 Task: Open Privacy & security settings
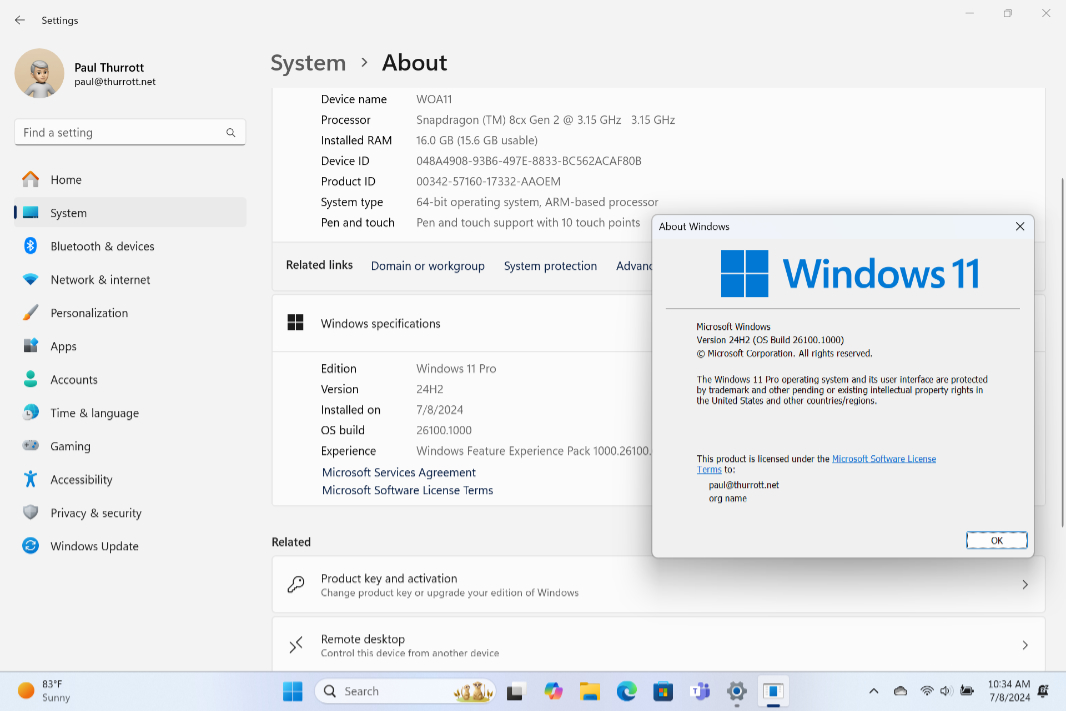point(95,513)
